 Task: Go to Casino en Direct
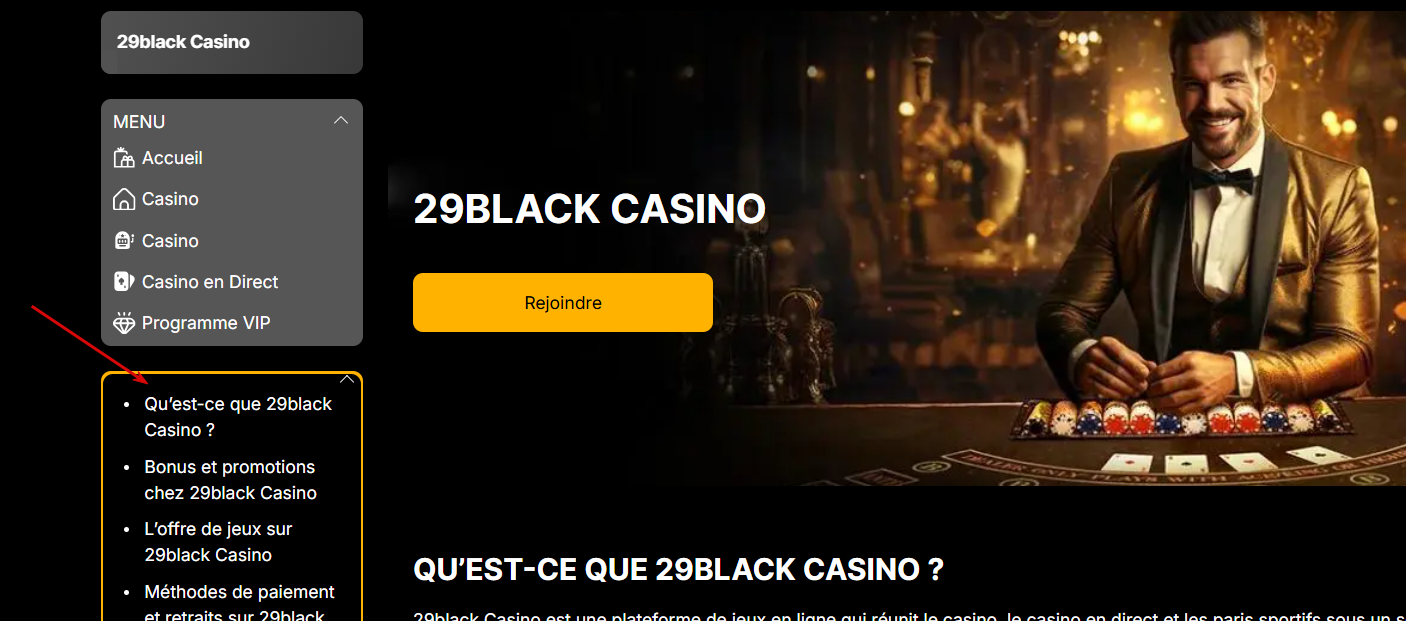[210, 282]
